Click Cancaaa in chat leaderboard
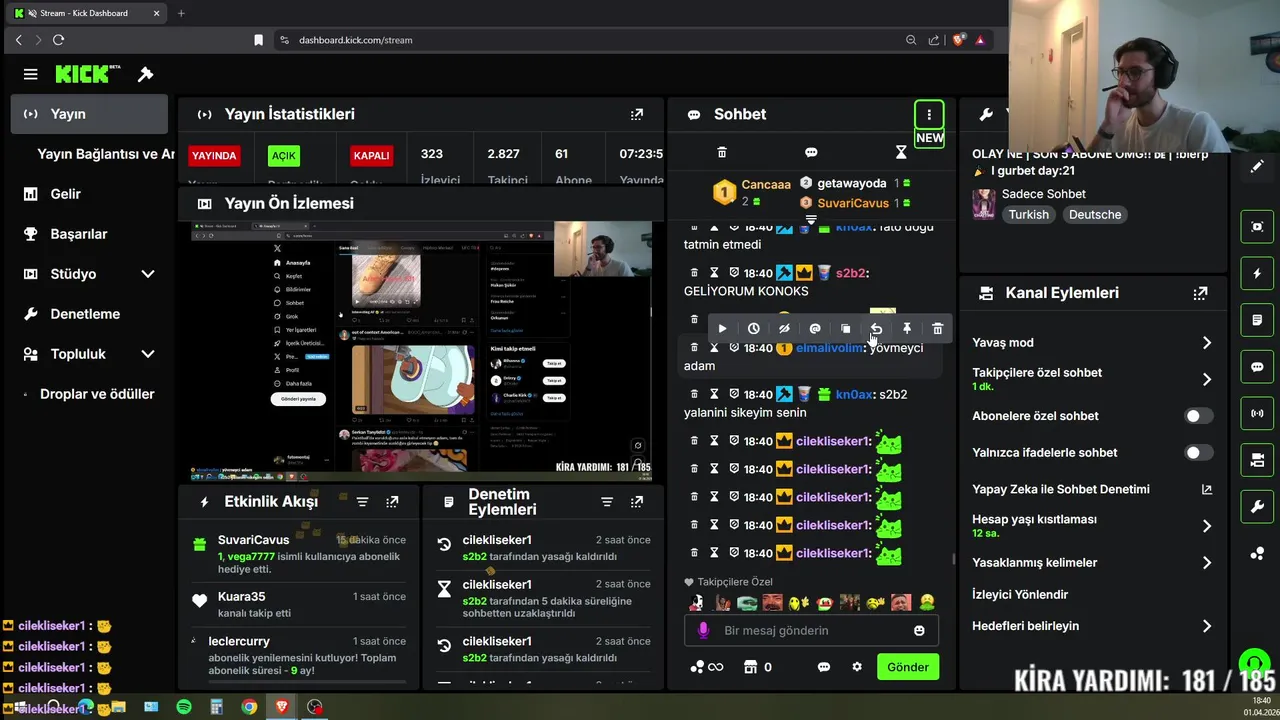This screenshot has width=1280, height=720. point(766,184)
